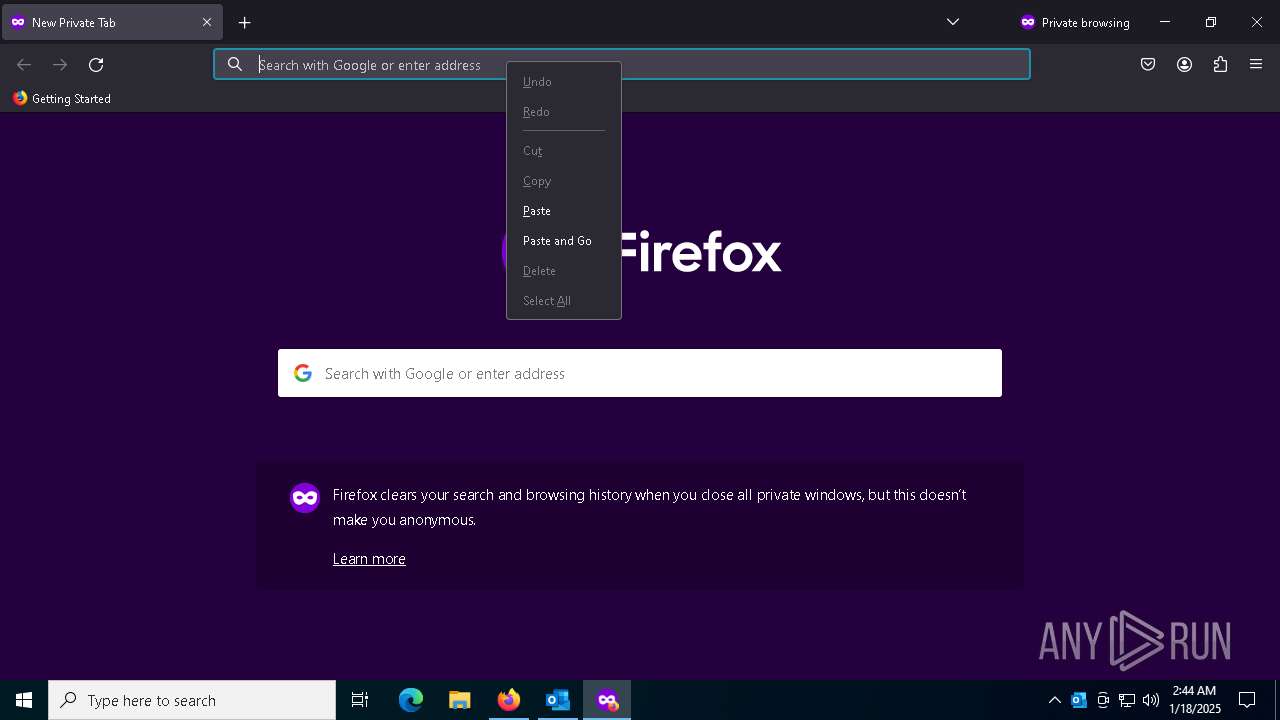Open the Action Center notifications icon
The width and height of the screenshot is (1280, 720).
tap(1247, 700)
